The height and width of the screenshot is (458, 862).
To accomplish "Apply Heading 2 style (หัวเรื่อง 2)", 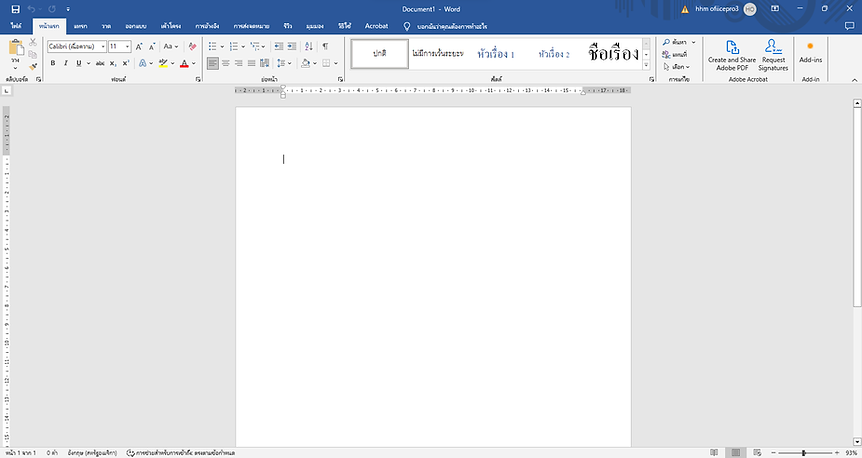I will (554, 54).
